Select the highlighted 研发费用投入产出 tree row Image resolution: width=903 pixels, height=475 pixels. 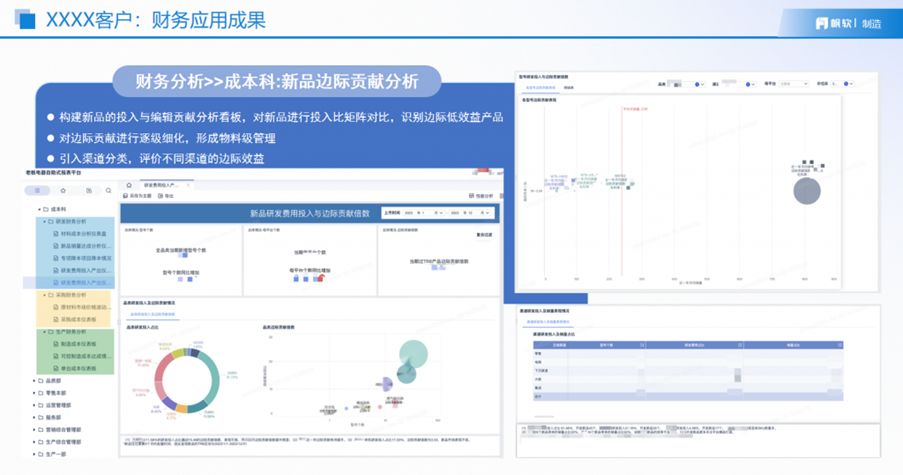pyautogui.click(x=69, y=283)
